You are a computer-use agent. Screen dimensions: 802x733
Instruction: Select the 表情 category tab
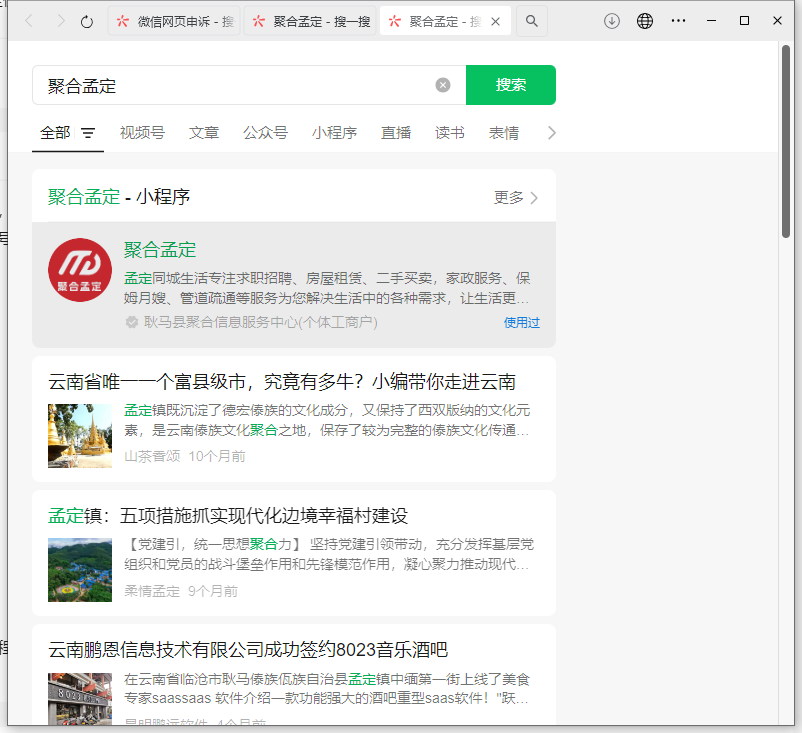(504, 133)
